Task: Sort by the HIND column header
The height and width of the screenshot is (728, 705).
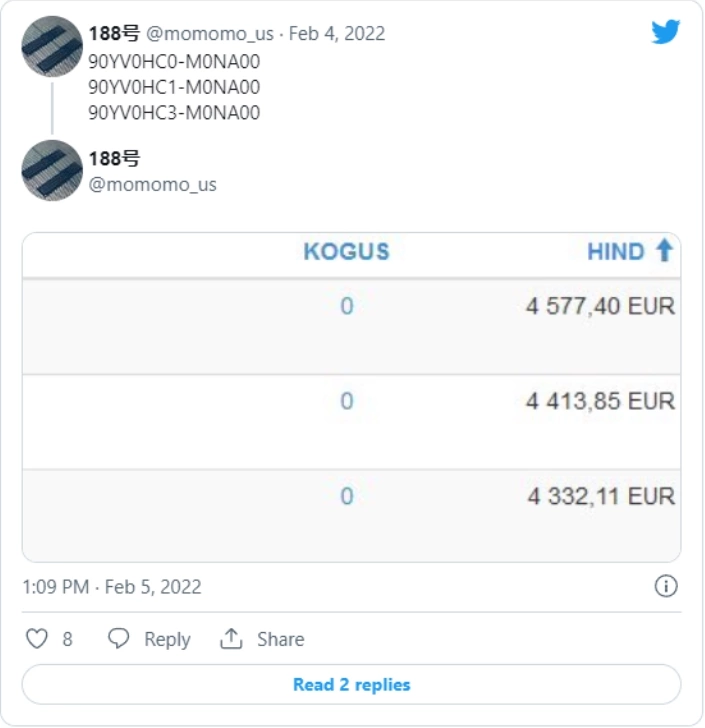Action: coord(616,252)
